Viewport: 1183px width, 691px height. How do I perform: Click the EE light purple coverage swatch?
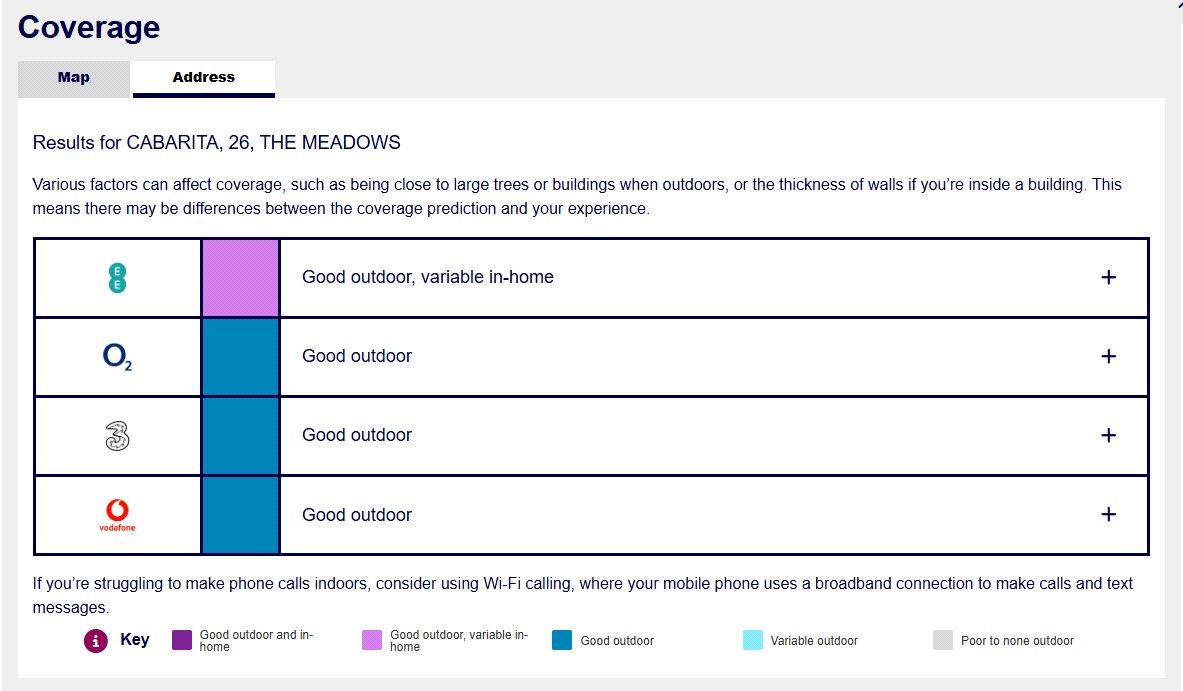click(241, 278)
